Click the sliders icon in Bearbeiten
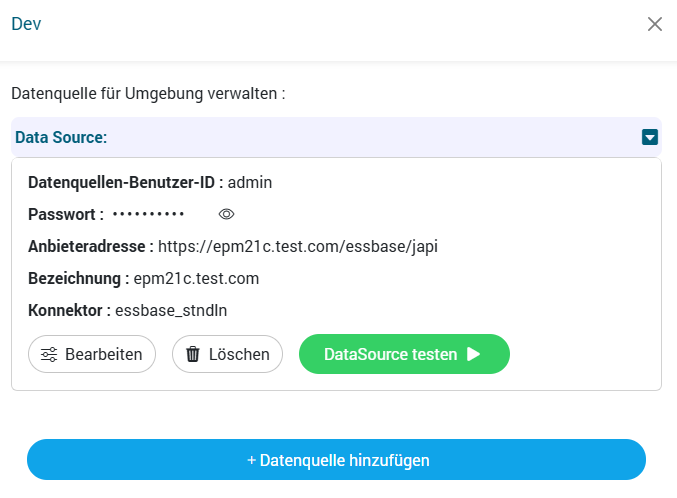Image resolution: width=677 pixels, height=498 pixels. (x=49, y=354)
